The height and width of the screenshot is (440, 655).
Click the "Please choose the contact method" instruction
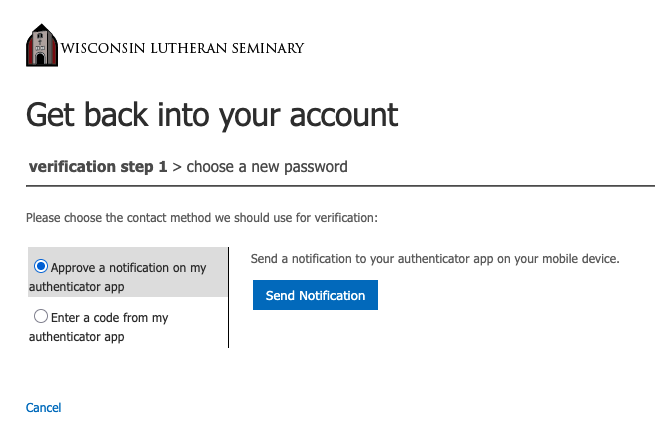click(201, 217)
